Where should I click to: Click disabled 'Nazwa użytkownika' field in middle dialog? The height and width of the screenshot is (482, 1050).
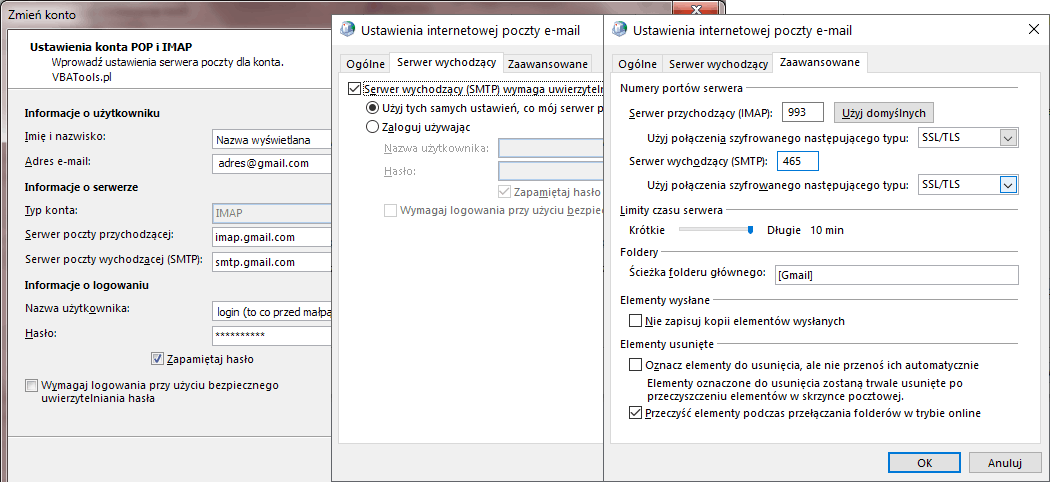point(550,148)
